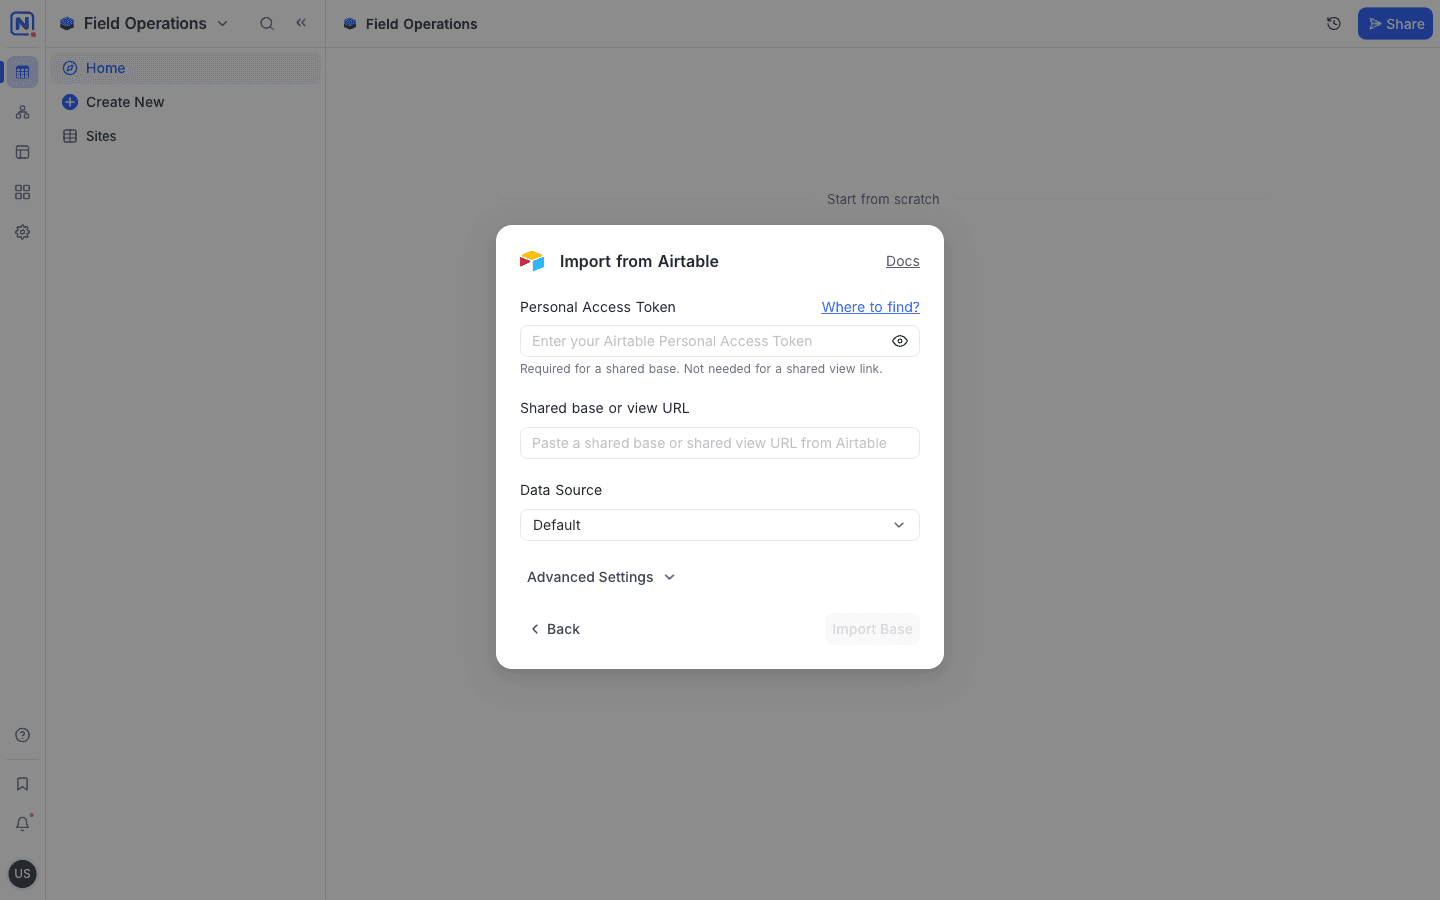Open the settings gear icon
Screen dimensions: 1440x900
(x=22, y=232)
